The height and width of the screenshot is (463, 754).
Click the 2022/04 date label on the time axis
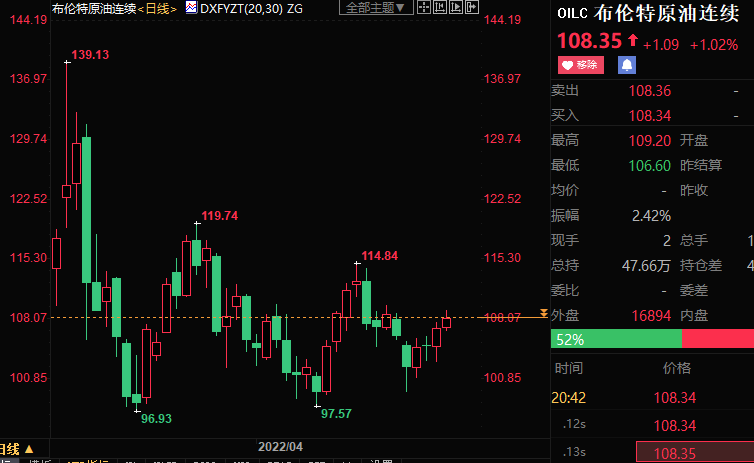tap(279, 446)
